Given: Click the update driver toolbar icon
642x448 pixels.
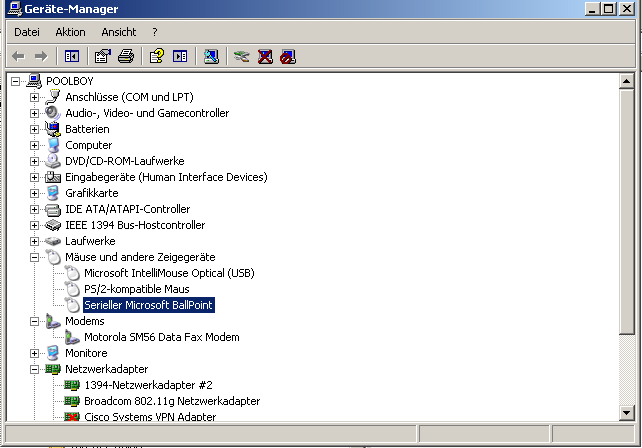Looking at the screenshot, I should [242, 56].
